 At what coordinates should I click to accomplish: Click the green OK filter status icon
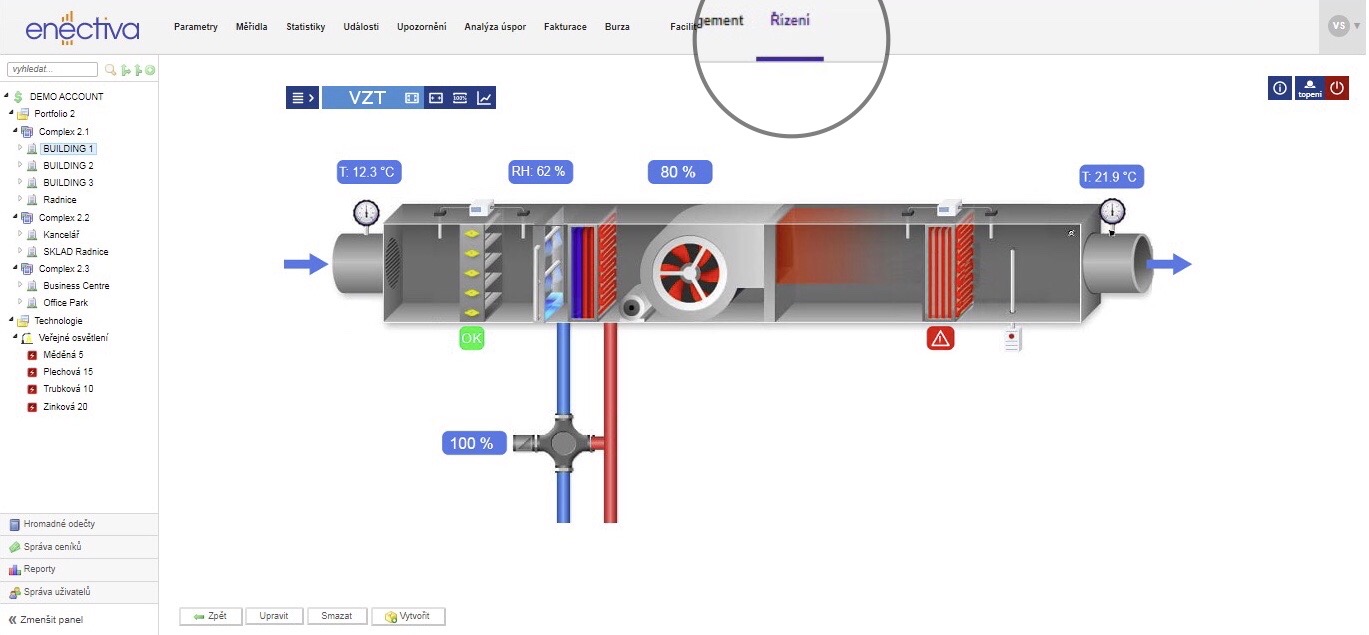pos(471,339)
